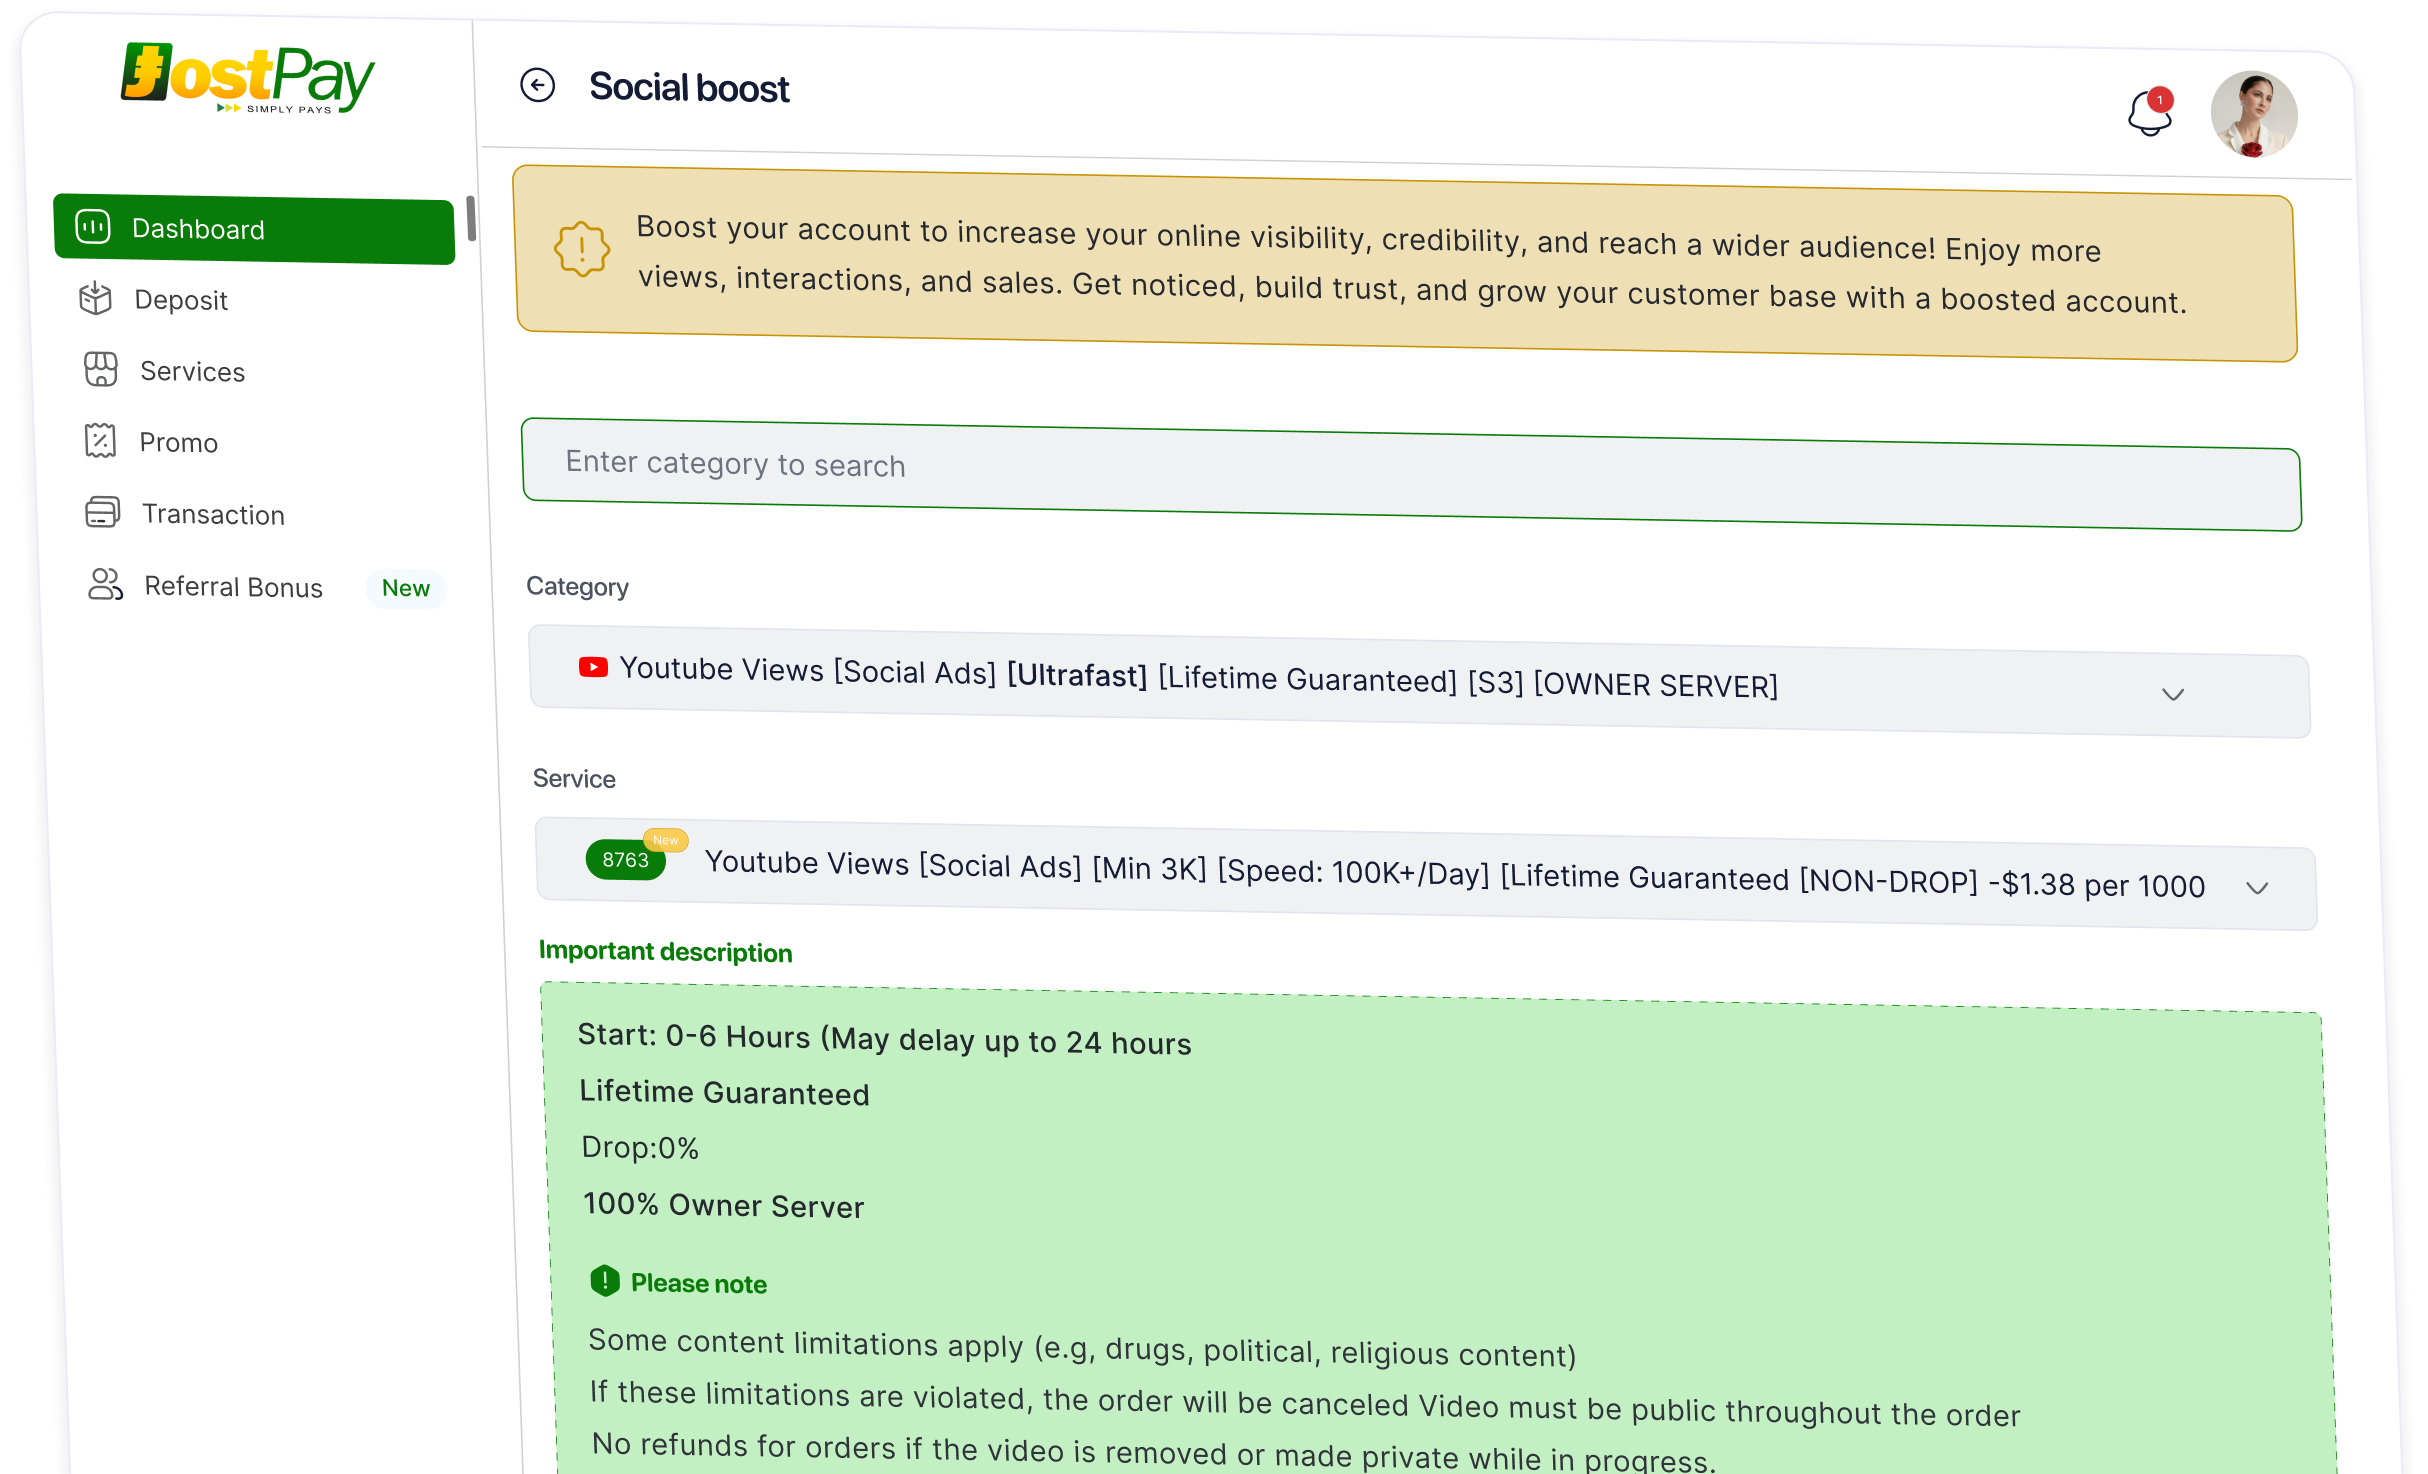This screenshot has width=2428, height=1474.
Task: Go back using the arrow beside Social boost
Action: pyautogui.click(x=538, y=85)
